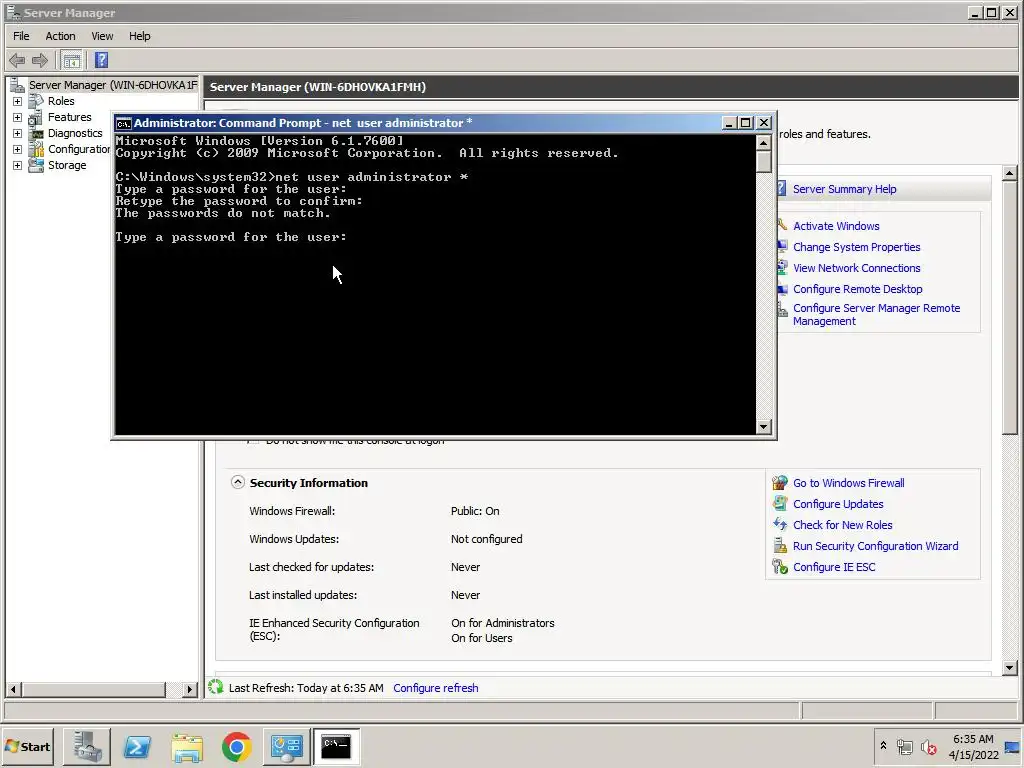Click the taskbar clock showing 6:35 AM
The height and width of the screenshot is (768, 1024).
(973, 739)
